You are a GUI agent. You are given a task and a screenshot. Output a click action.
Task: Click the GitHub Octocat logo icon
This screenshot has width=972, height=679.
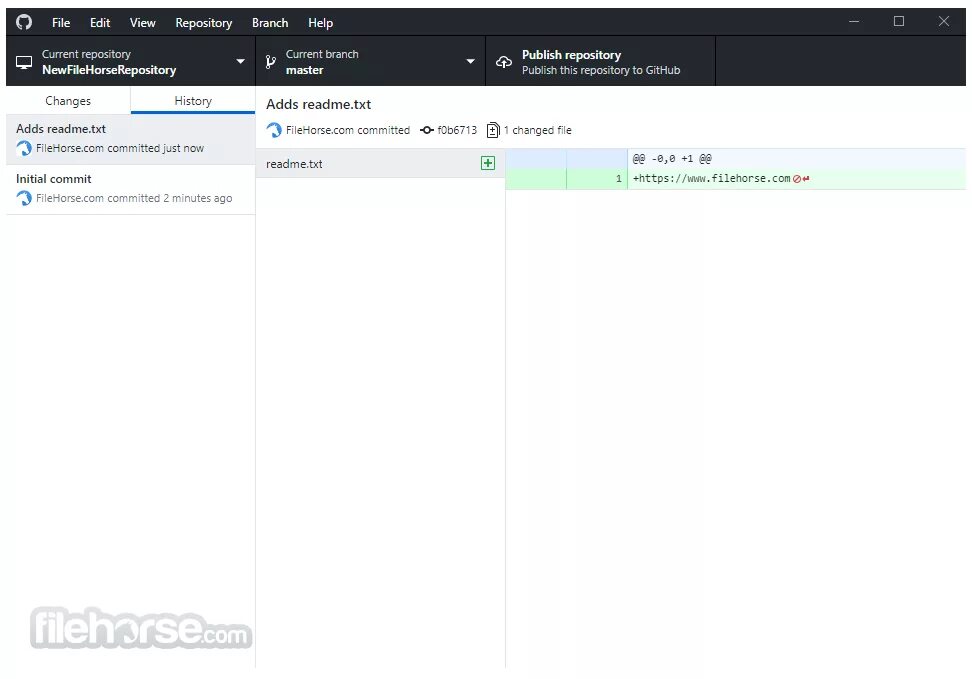(x=24, y=22)
